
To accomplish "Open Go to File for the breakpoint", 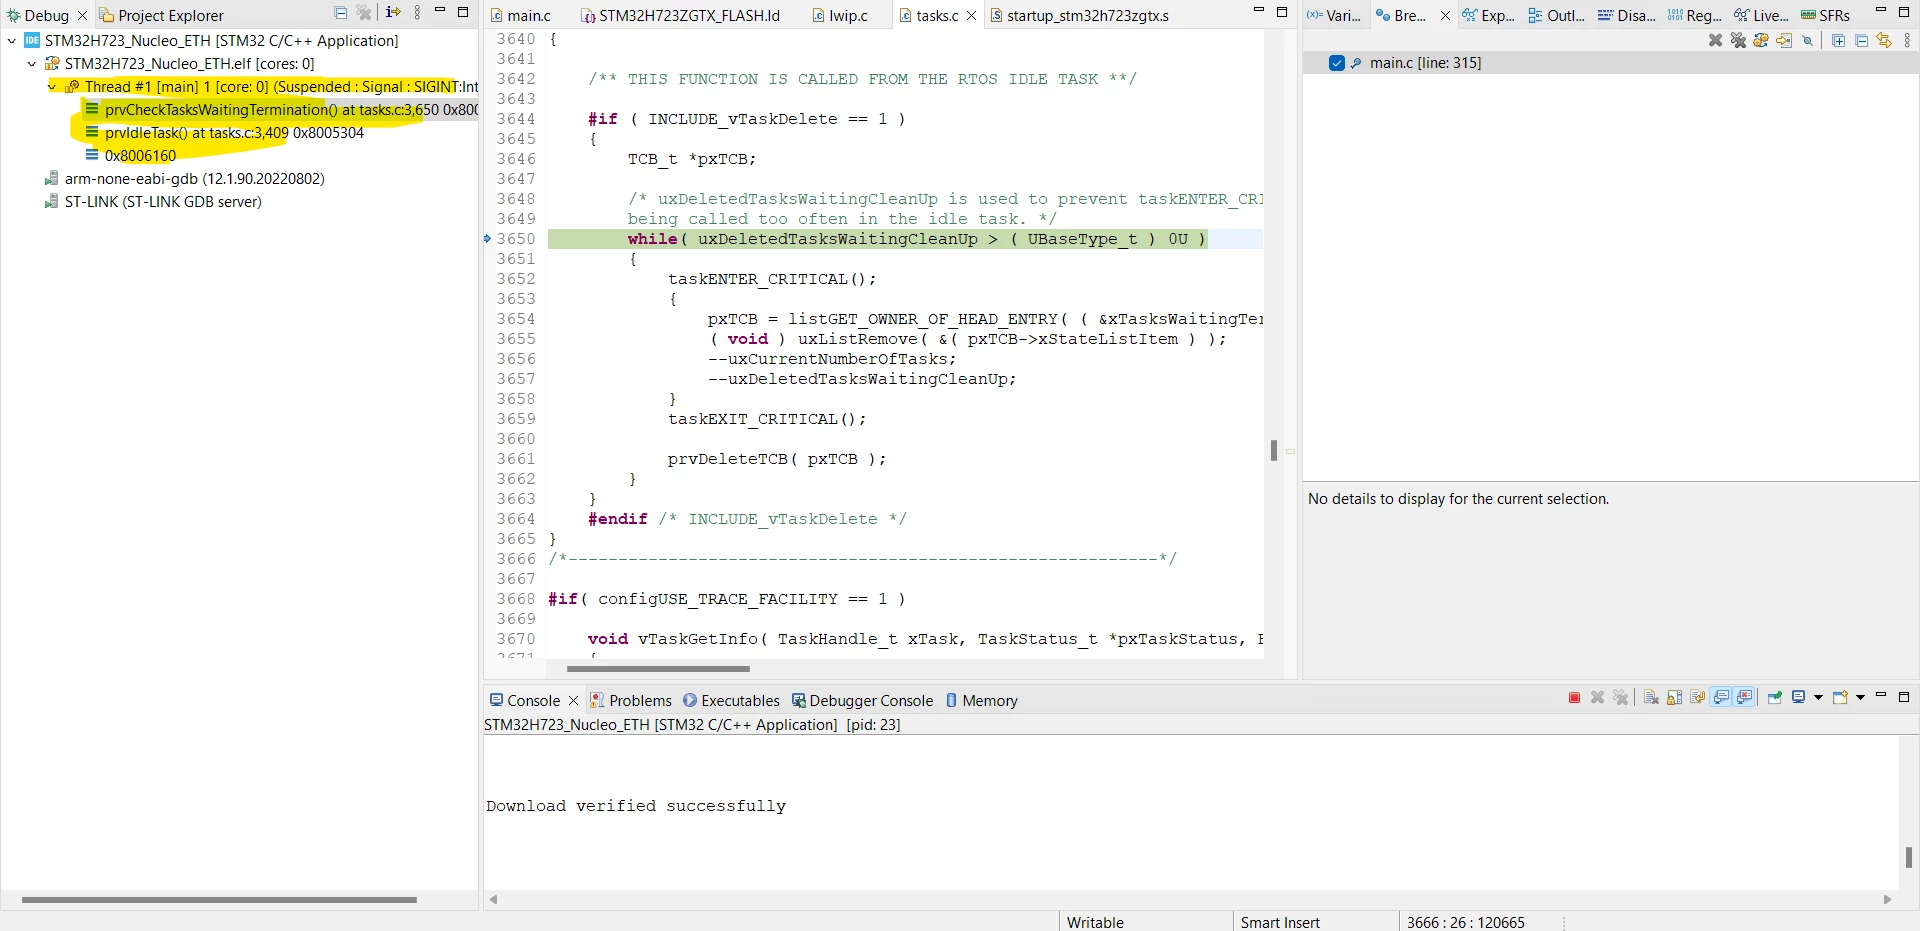I will click(x=1784, y=41).
